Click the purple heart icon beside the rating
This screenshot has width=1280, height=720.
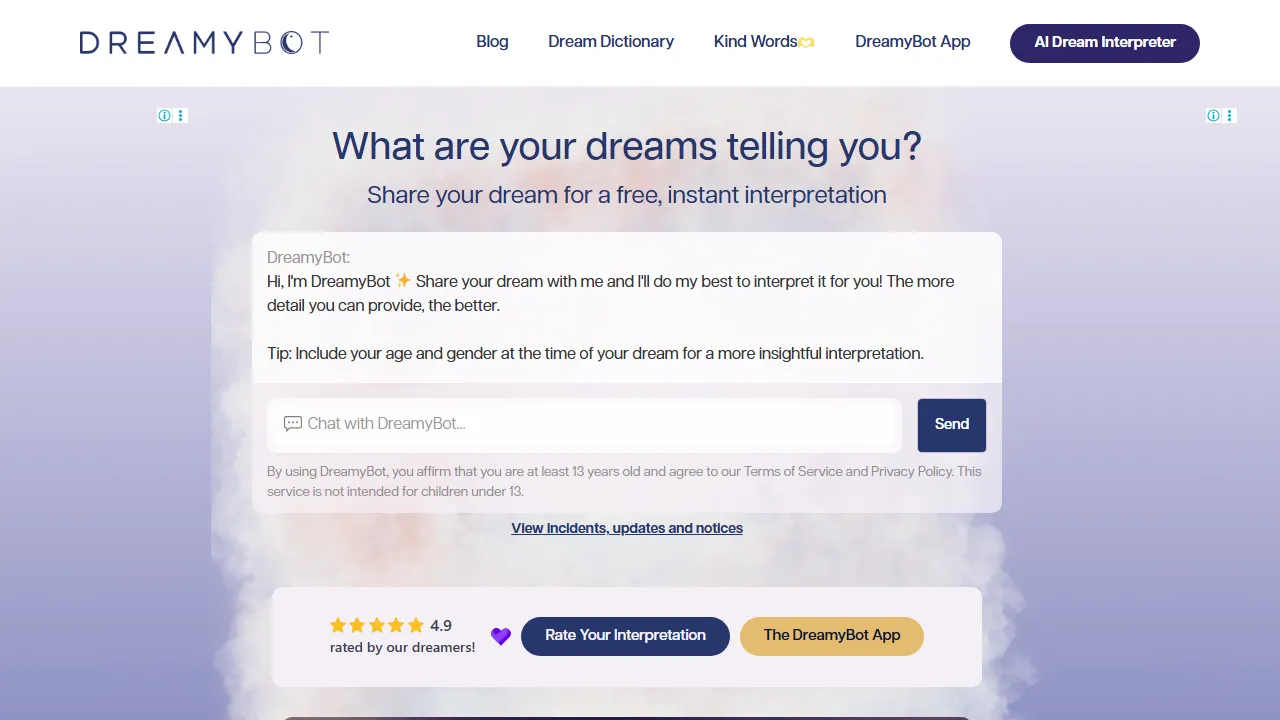500,636
